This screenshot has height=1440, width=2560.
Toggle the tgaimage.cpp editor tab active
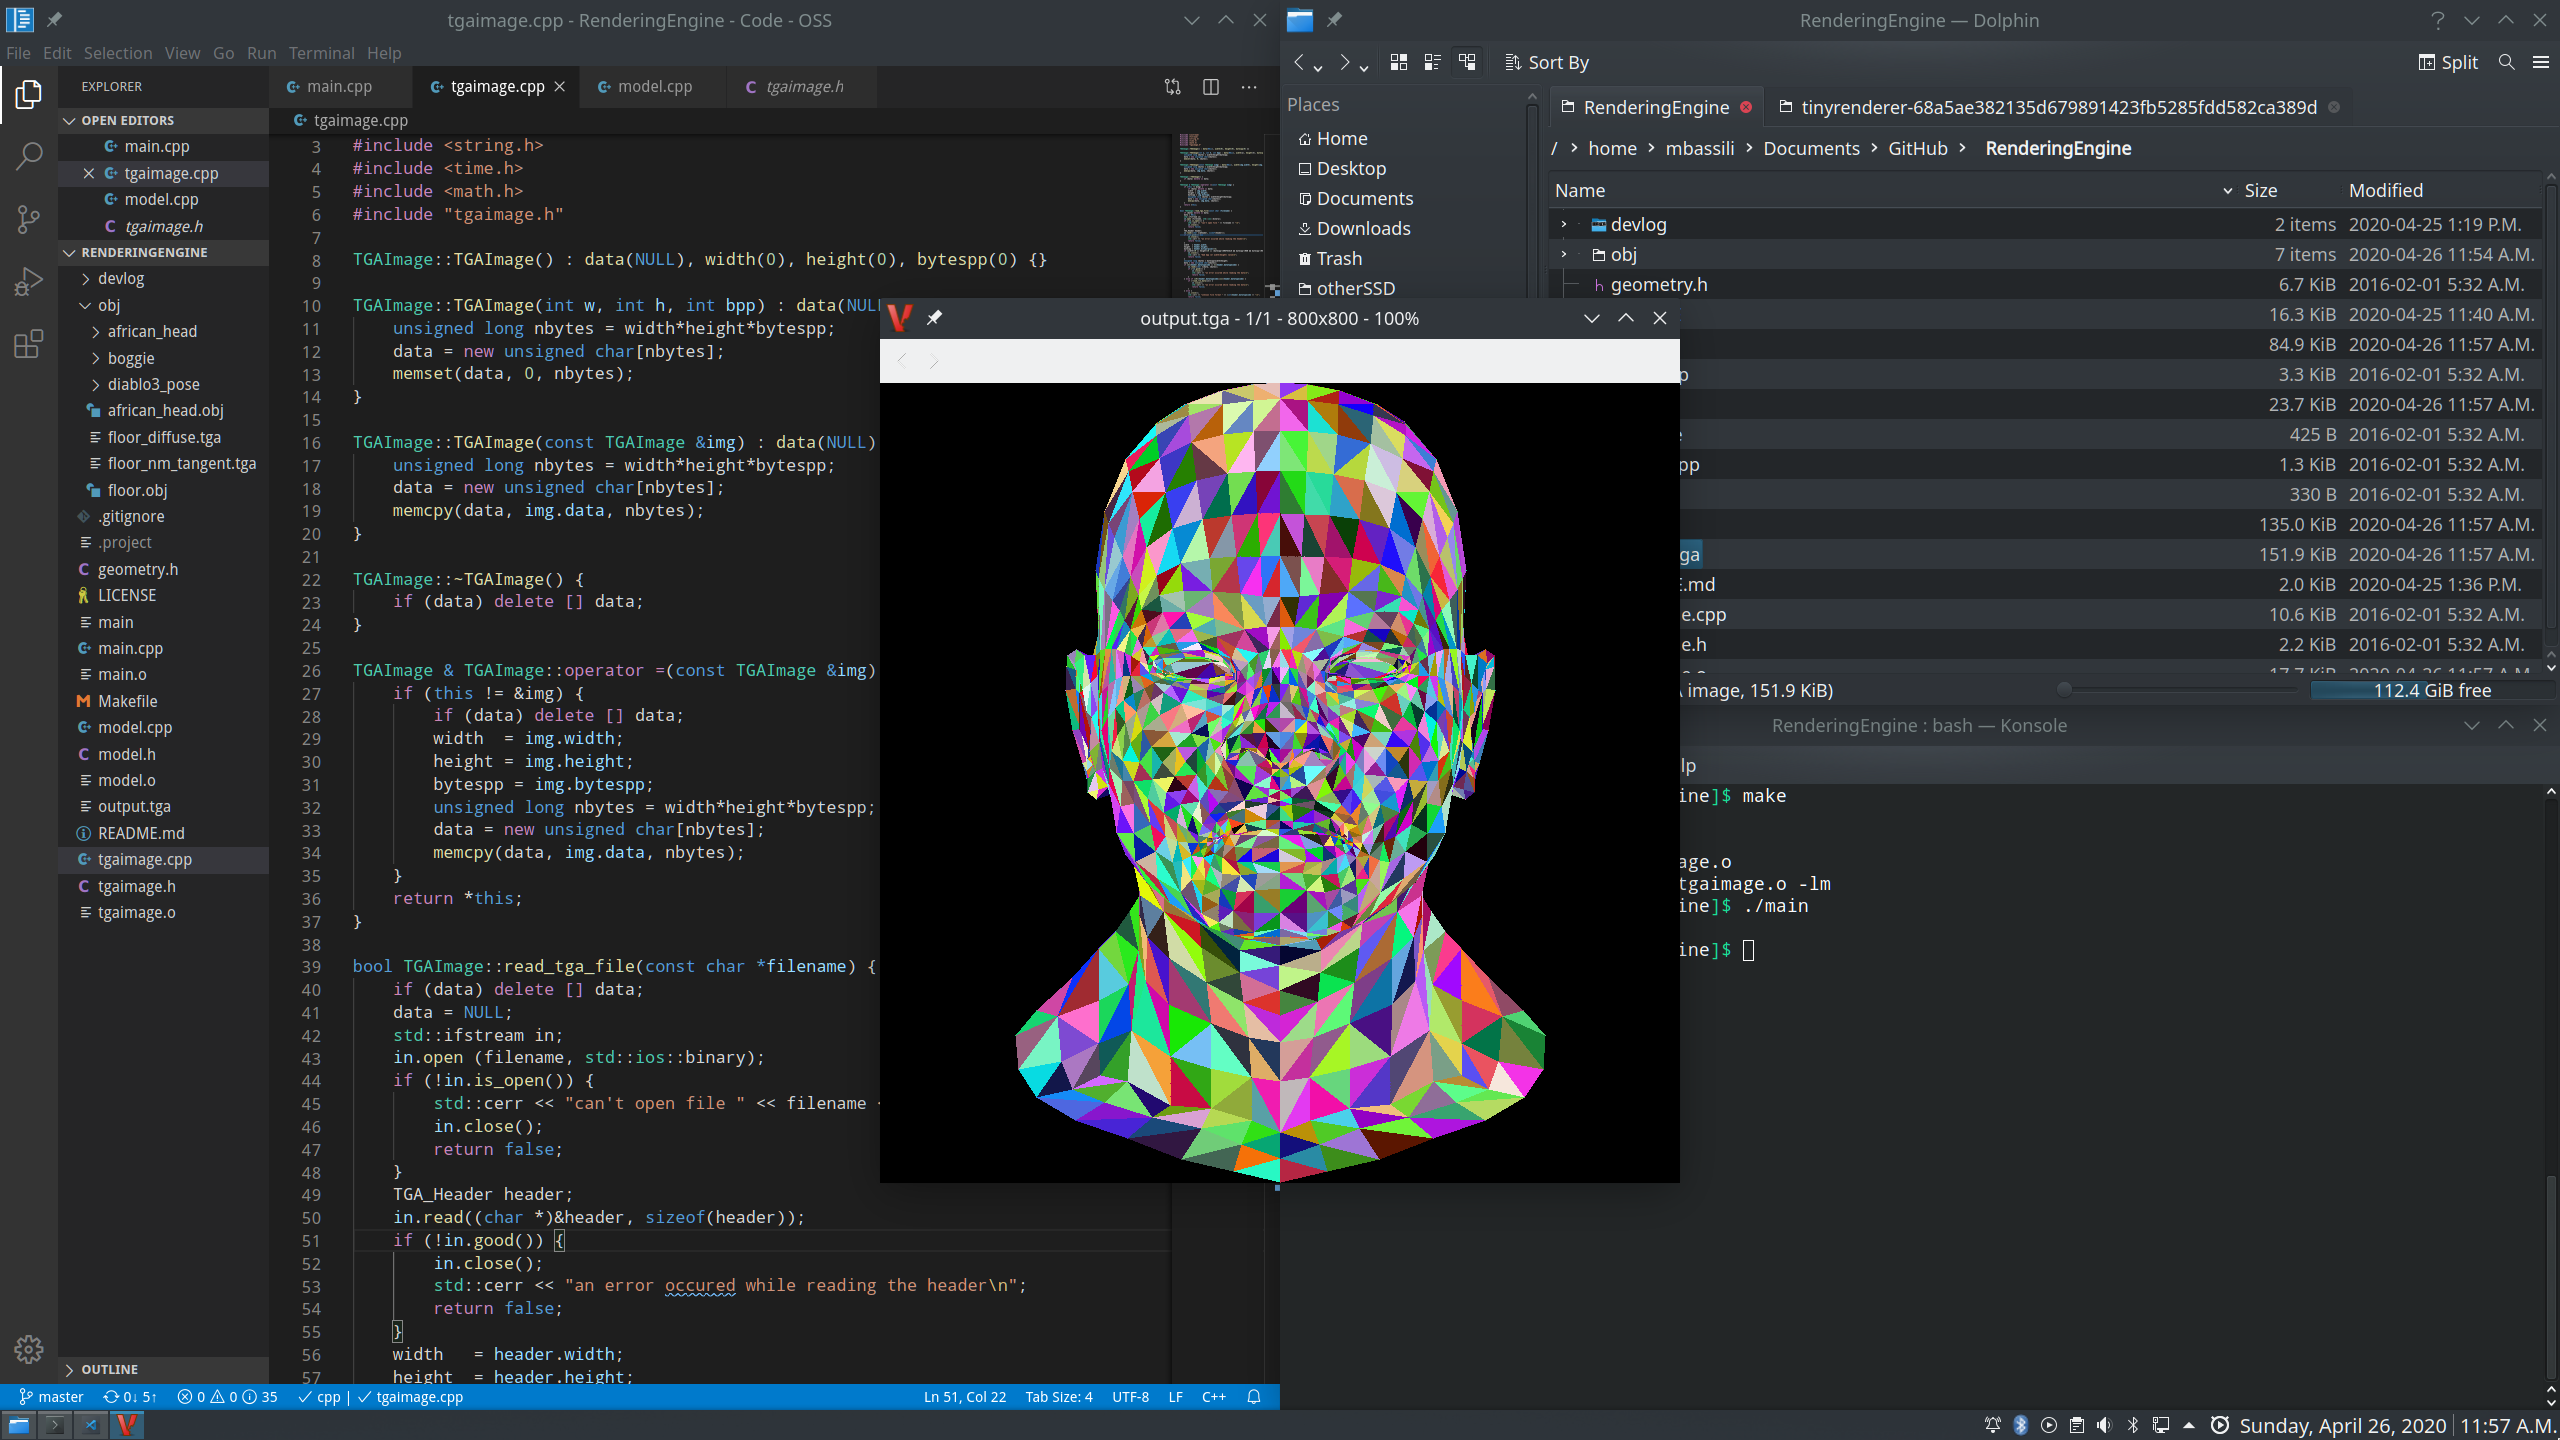coord(494,84)
